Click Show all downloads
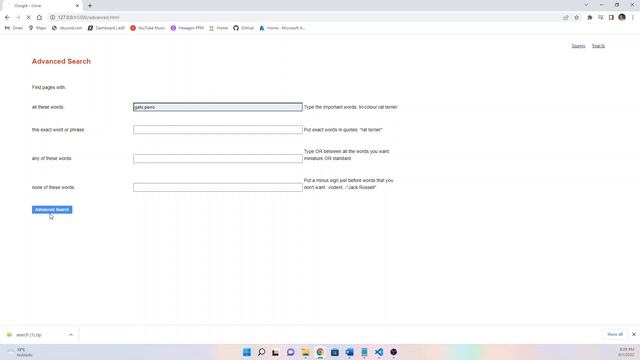 pyautogui.click(x=615, y=334)
